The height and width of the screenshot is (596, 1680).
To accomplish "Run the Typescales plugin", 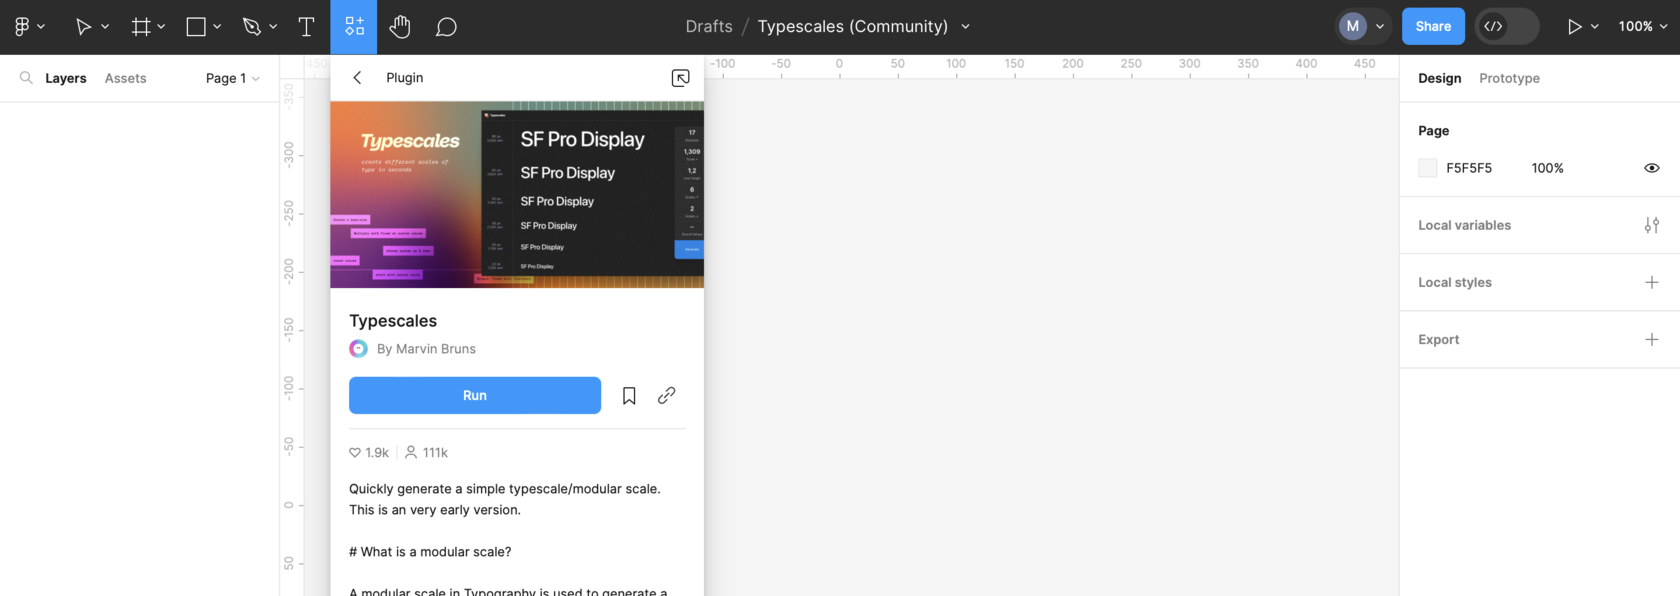I will coord(475,396).
